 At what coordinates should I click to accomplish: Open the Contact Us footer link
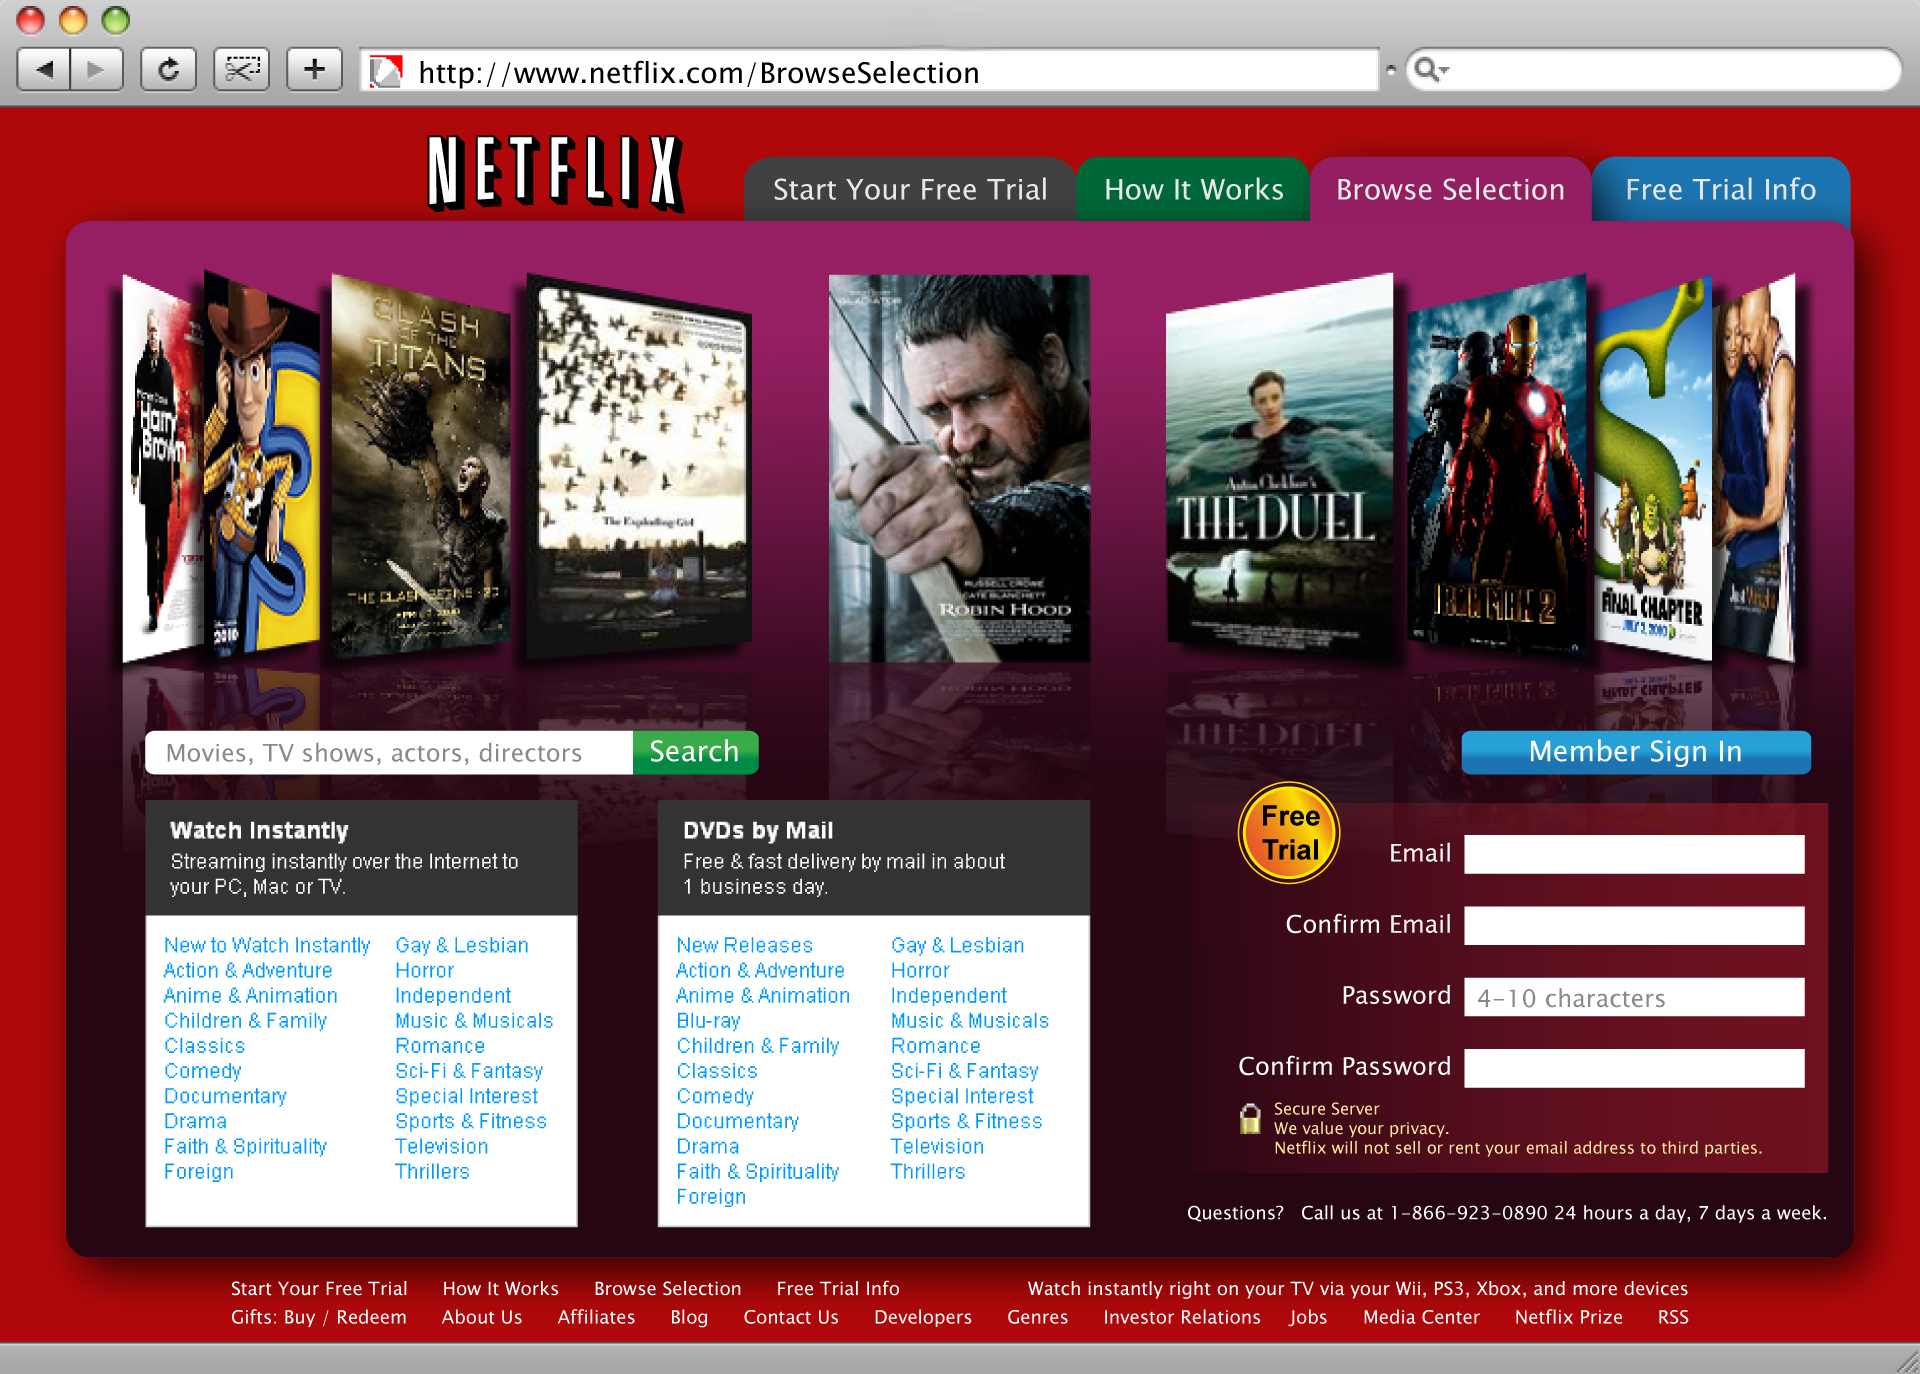pos(791,1317)
